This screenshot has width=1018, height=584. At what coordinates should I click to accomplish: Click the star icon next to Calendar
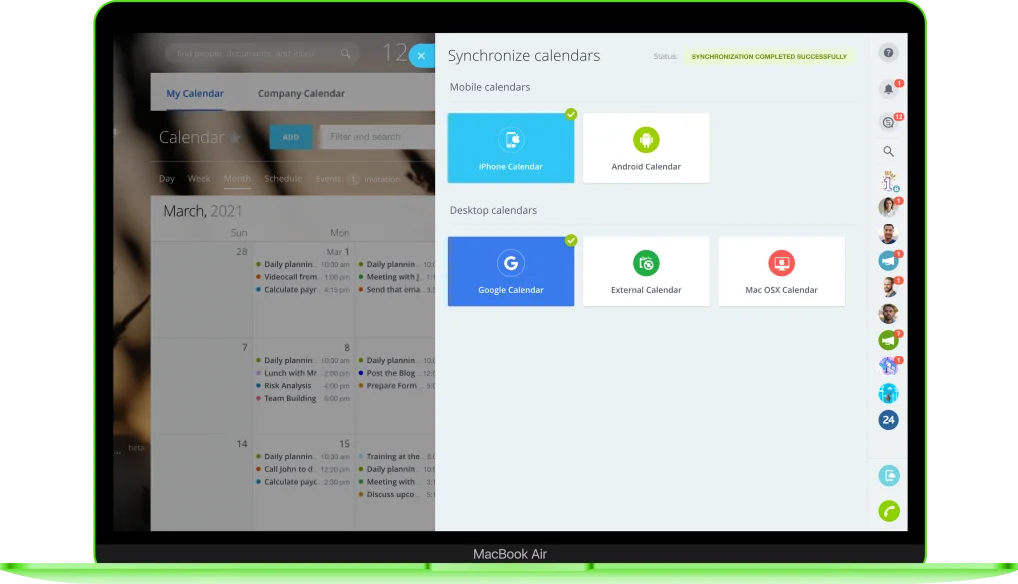click(x=235, y=138)
